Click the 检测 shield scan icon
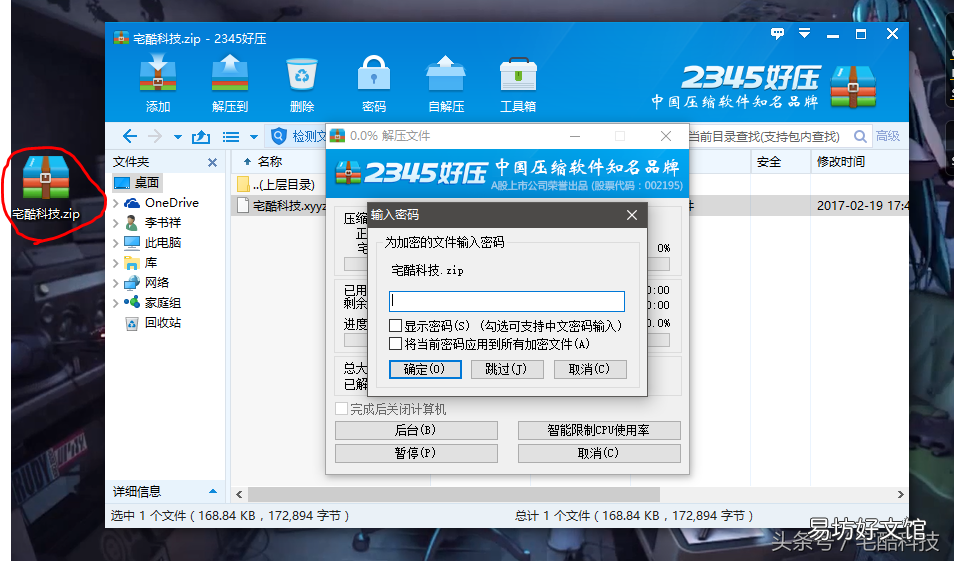954x561 pixels. click(x=279, y=136)
